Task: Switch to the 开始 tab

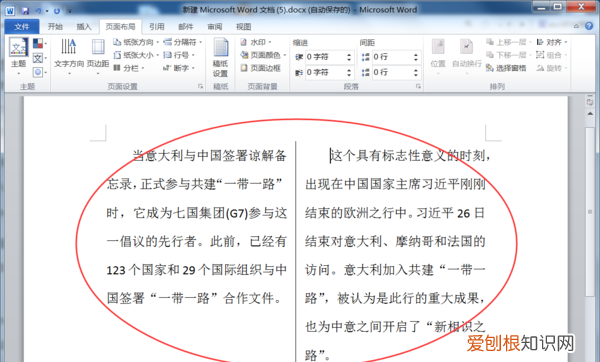Action: point(55,26)
